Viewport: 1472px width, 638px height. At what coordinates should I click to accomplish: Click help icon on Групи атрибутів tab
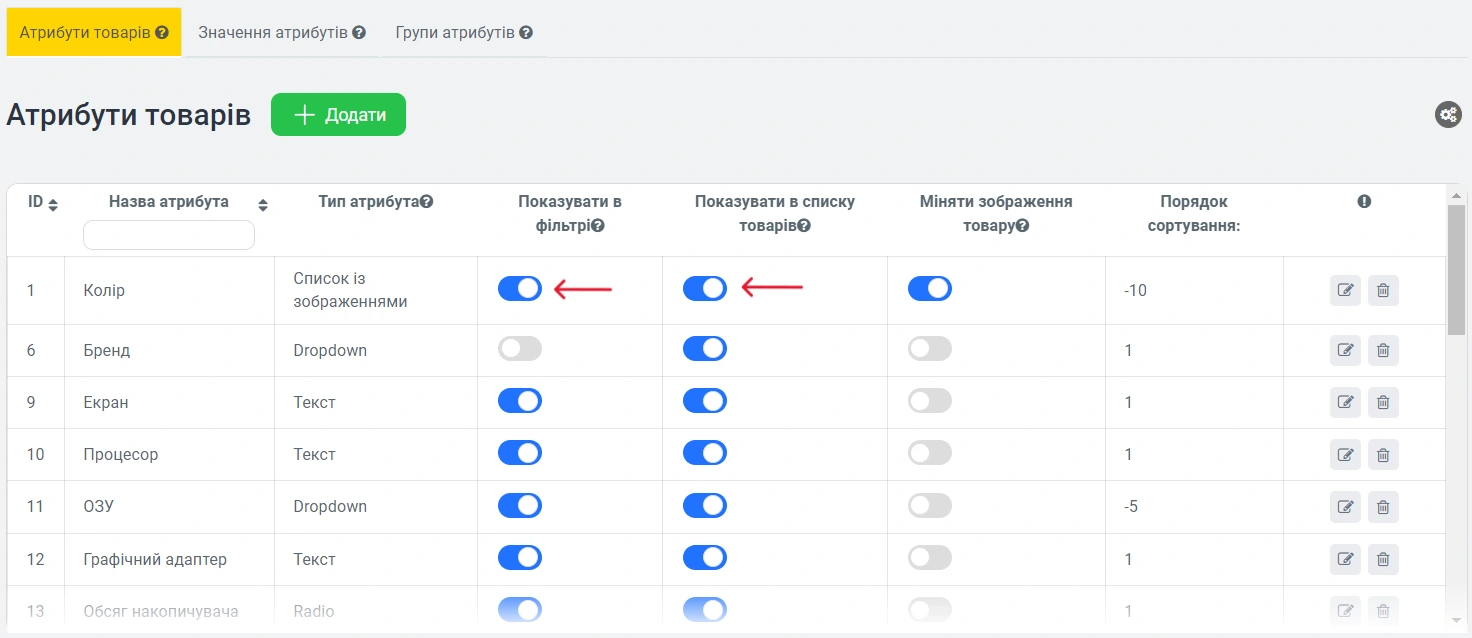point(526,33)
